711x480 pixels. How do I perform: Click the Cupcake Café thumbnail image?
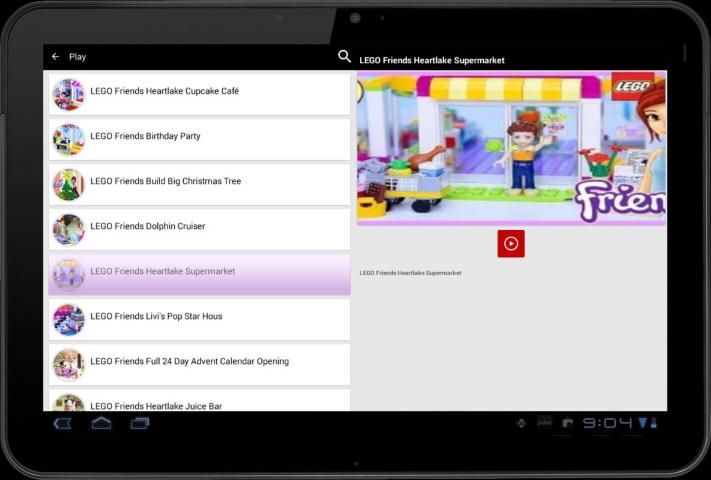(69, 94)
